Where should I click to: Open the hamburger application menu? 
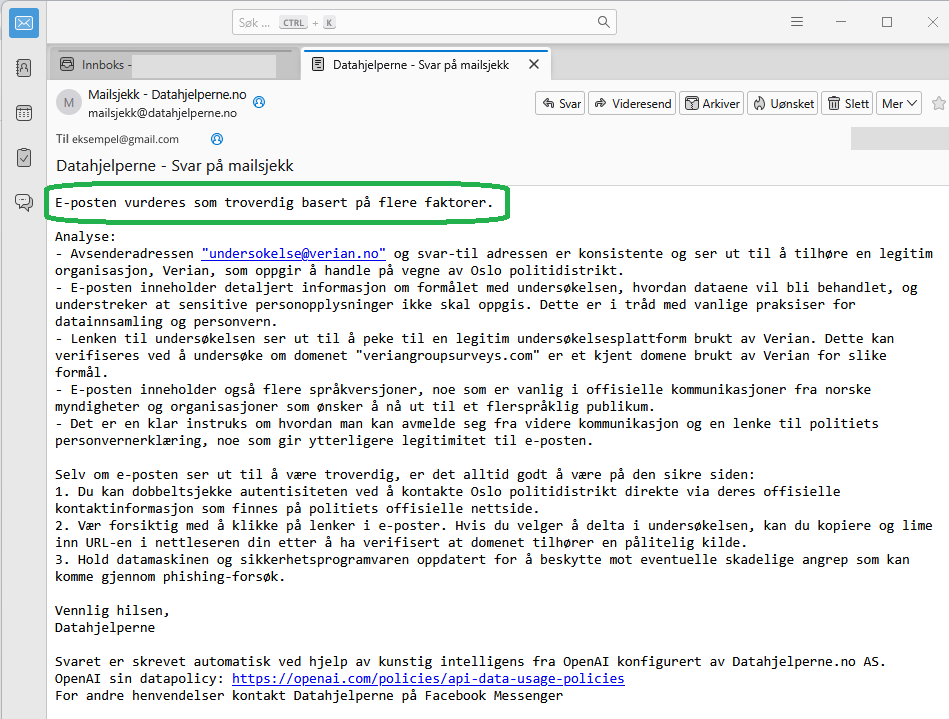click(797, 22)
